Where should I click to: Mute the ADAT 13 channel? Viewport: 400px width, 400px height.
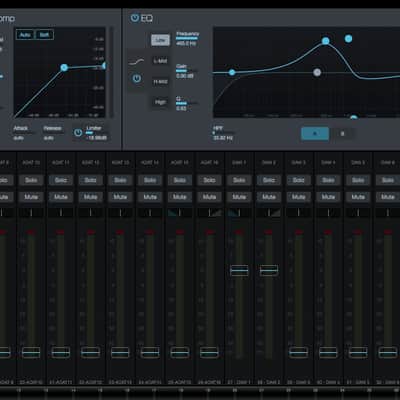[x=120, y=197]
